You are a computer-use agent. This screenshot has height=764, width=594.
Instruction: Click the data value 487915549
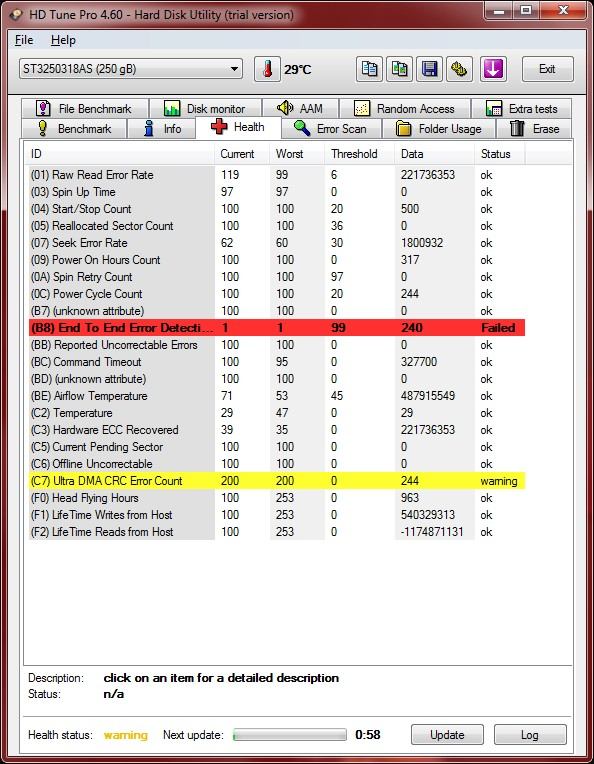428,396
